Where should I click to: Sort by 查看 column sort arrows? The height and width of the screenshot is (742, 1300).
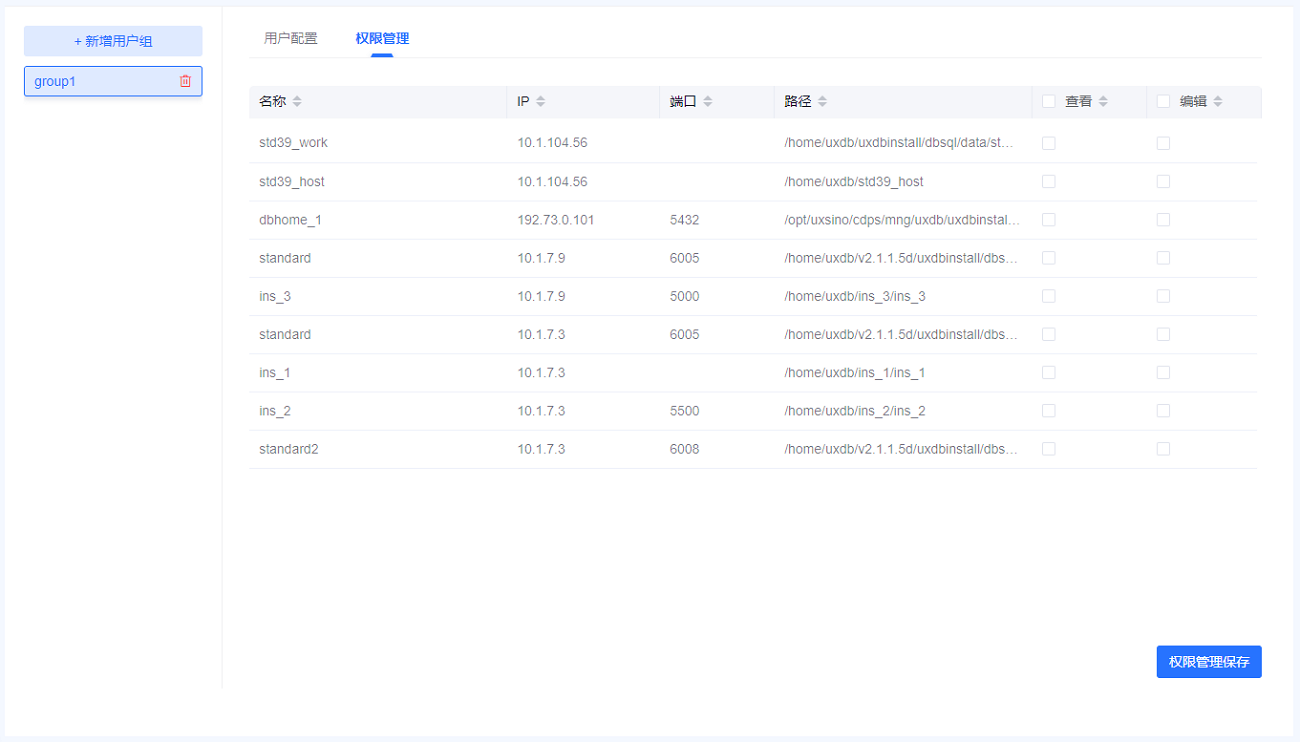[1103, 101]
